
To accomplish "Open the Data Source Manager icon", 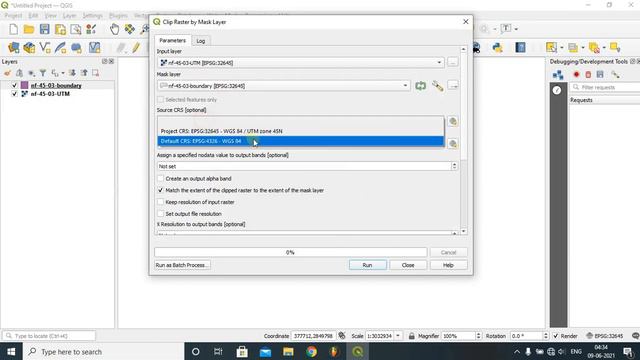I will tap(13, 48).
